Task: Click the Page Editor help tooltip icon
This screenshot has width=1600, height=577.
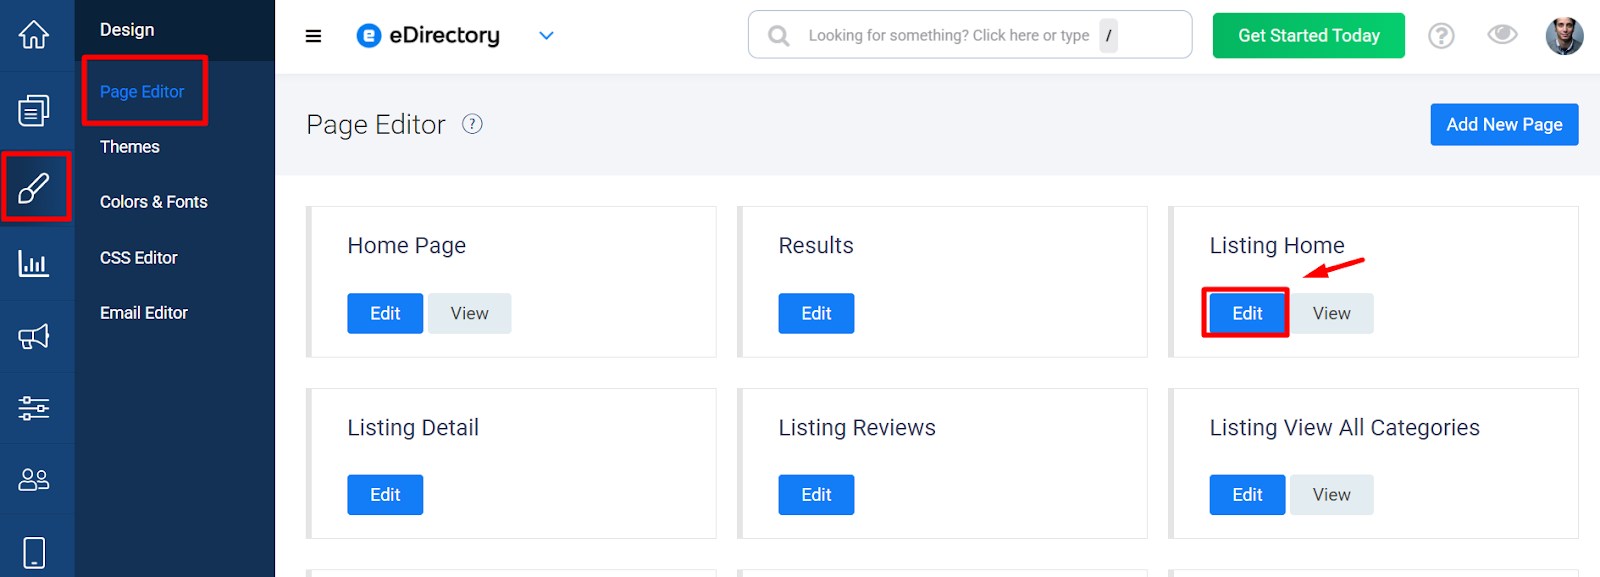Action: pos(472,124)
